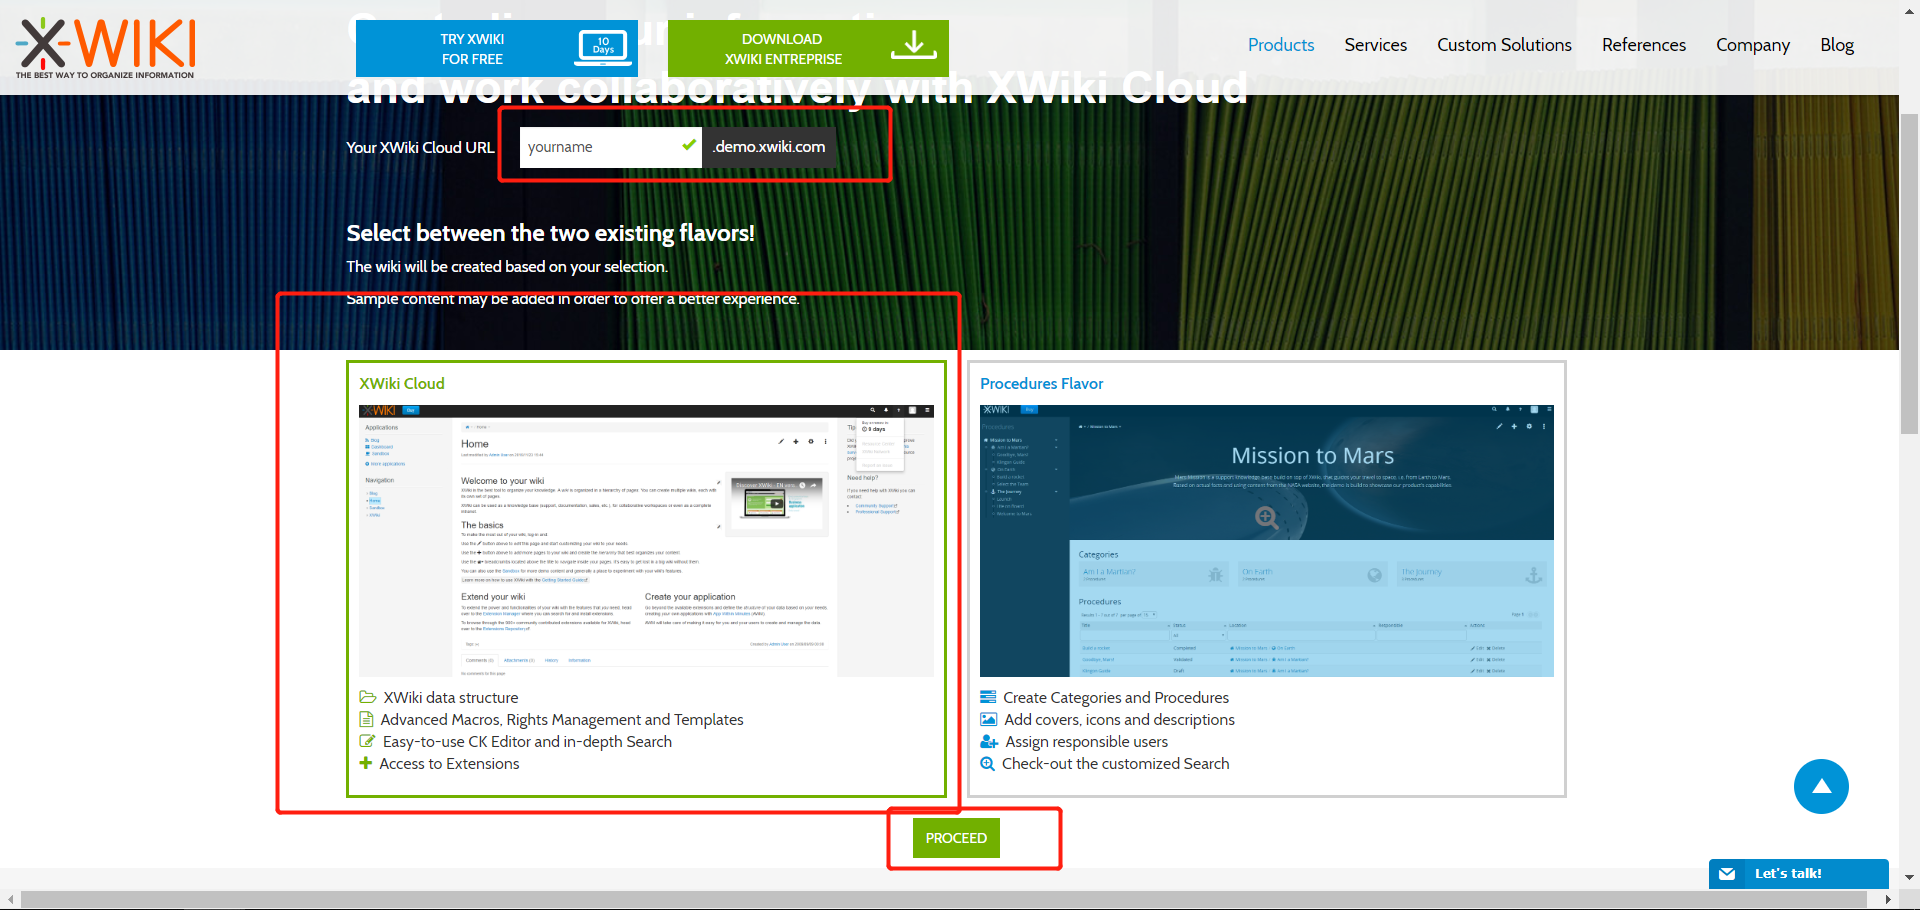Viewport: 1920px width, 910px height.
Task: Open the References menu
Action: point(1643,45)
